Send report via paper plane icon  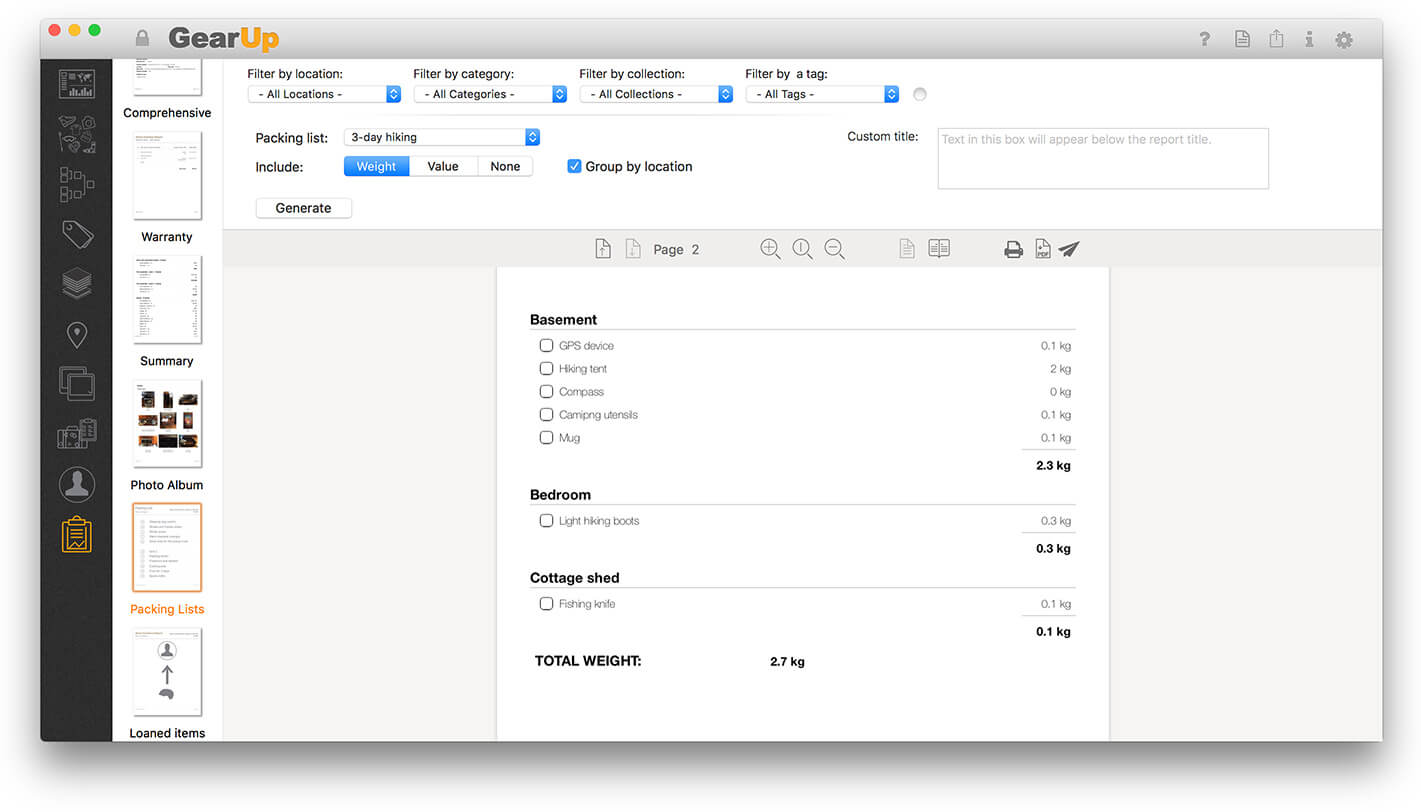pyautogui.click(x=1069, y=250)
